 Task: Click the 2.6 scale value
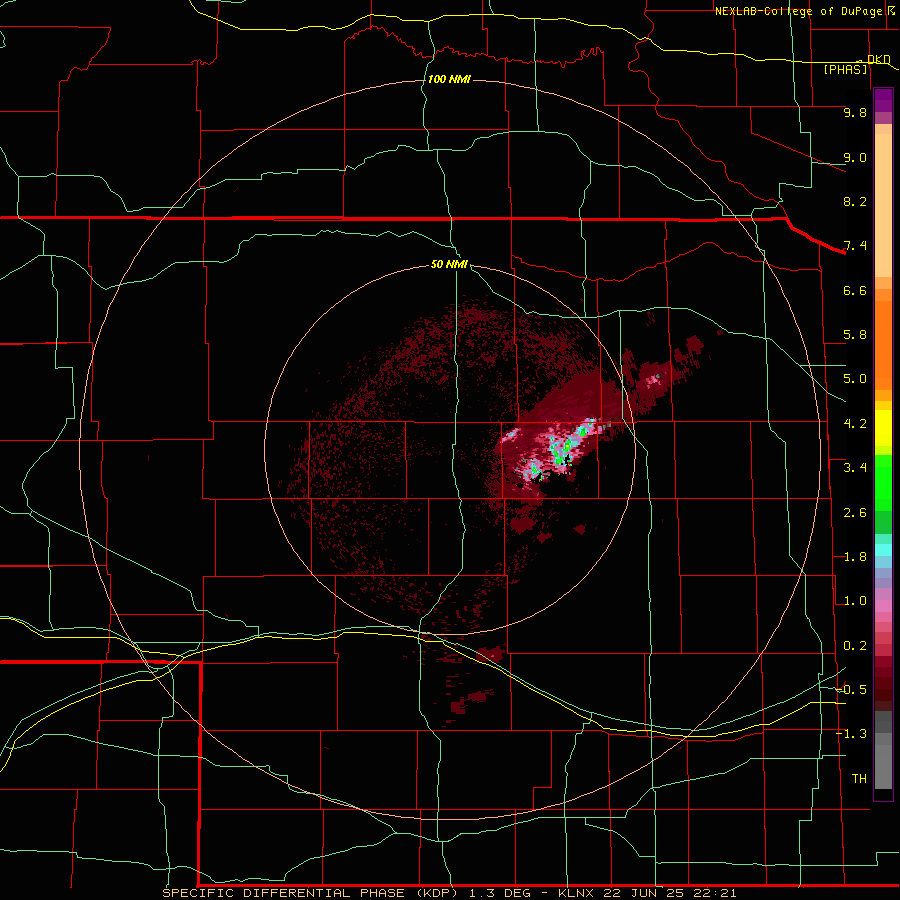click(x=855, y=513)
